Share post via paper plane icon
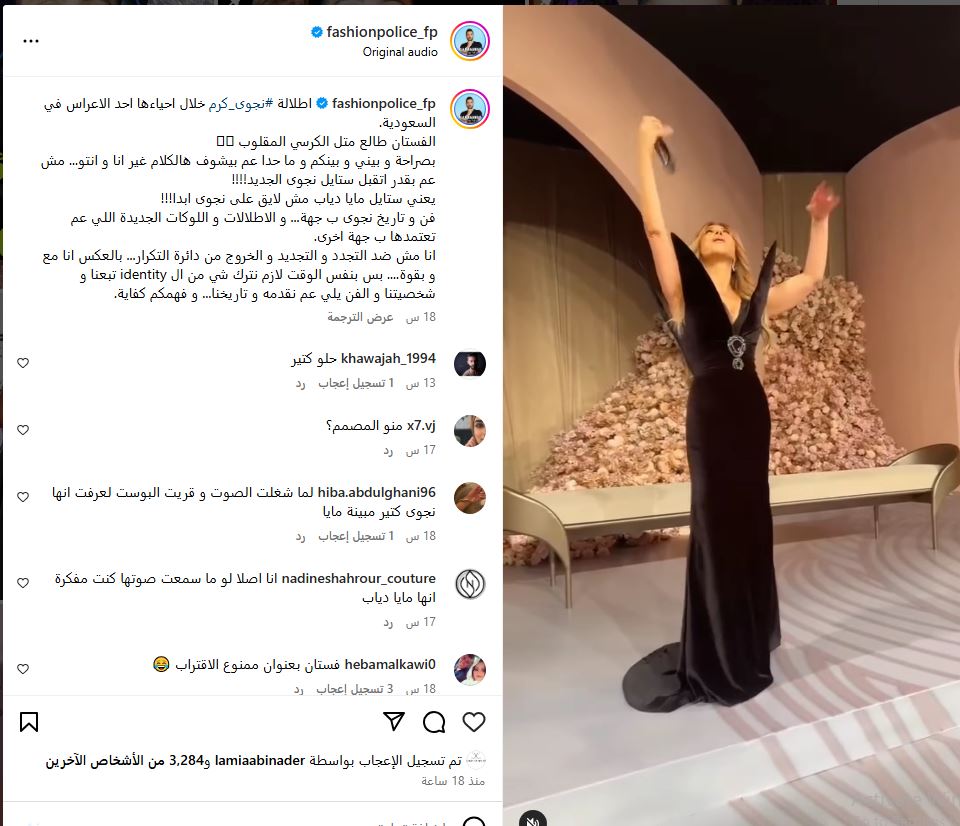Image resolution: width=960 pixels, height=826 pixels. click(394, 721)
